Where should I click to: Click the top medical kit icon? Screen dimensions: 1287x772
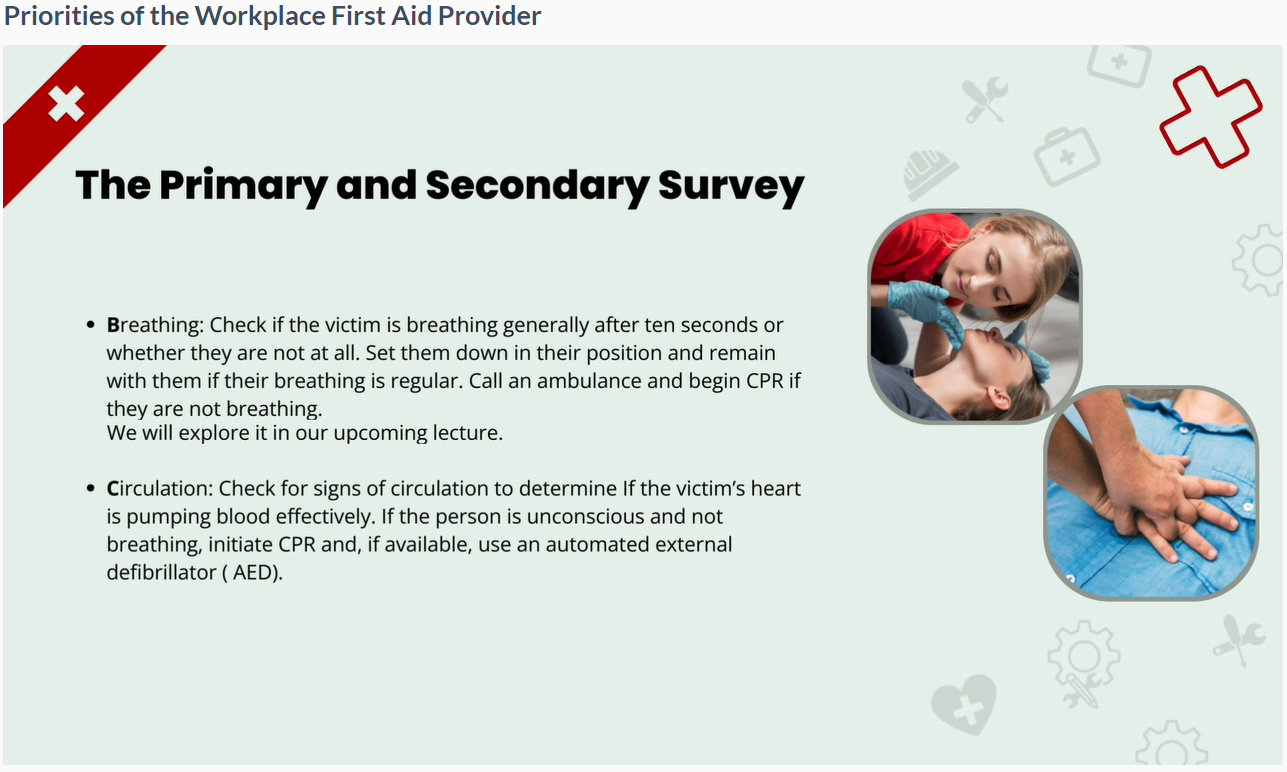(x=1120, y=64)
